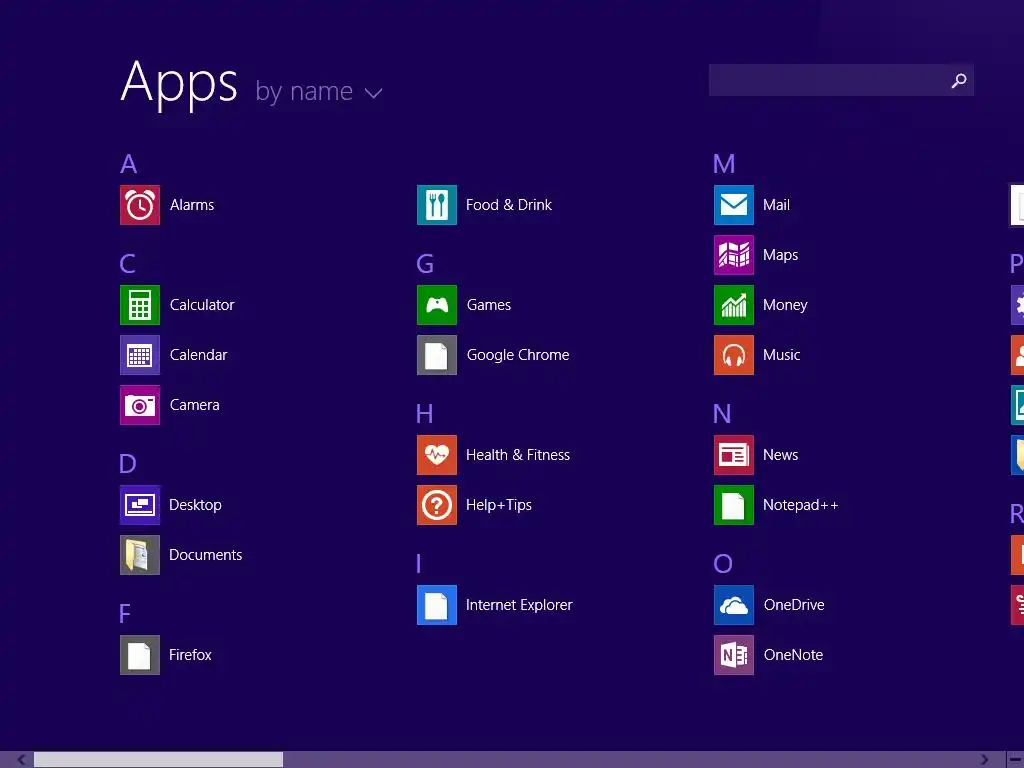Open the Money chart icon
Screen dimensions: 1024x768
[x=734, y=305]
